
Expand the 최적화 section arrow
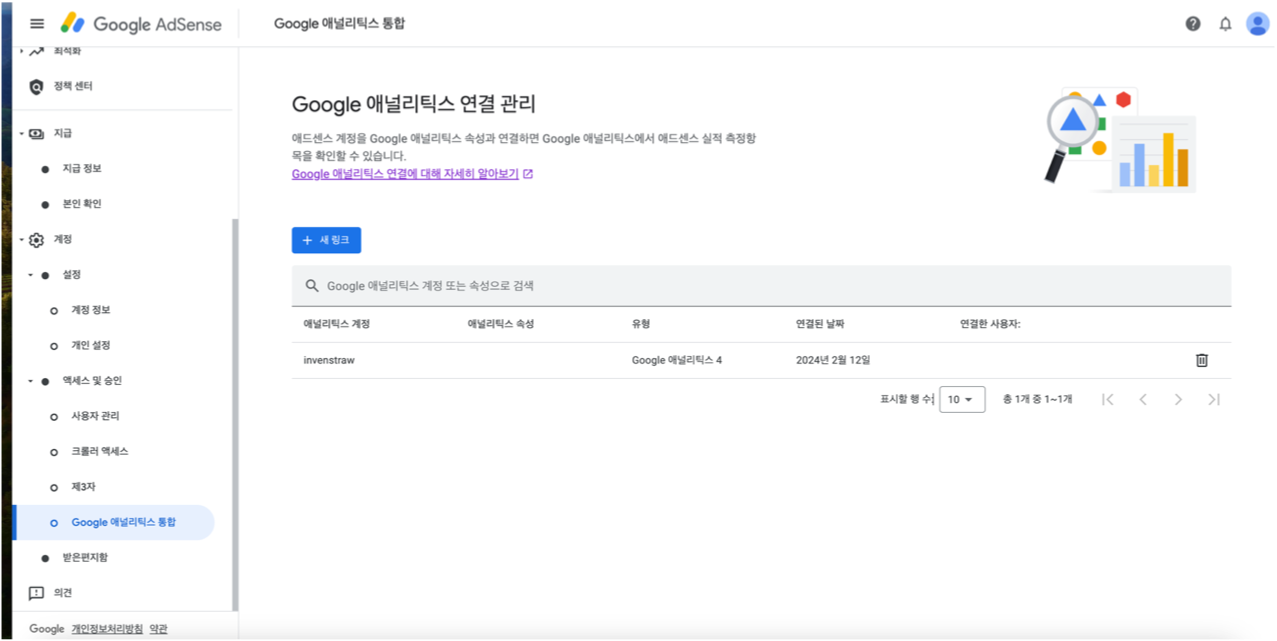pos(21,51)
